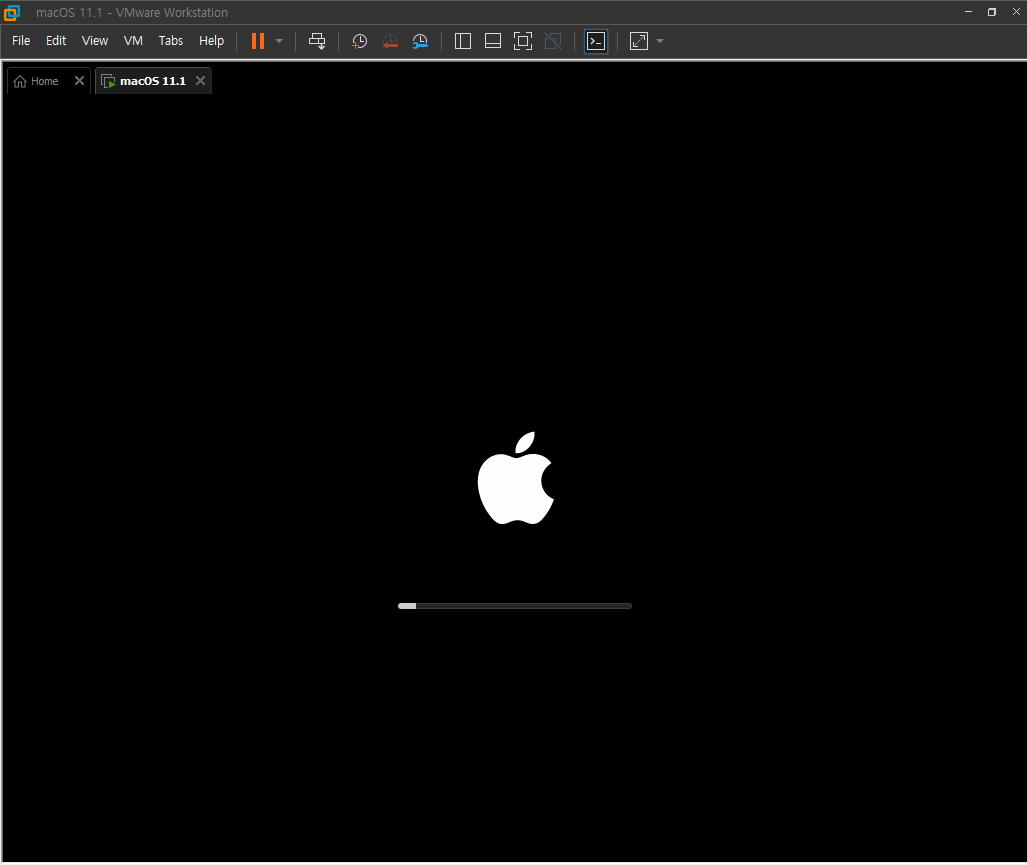Take a snapshot of the virtual machine
Screen dimensions: 1027x865
(359, 41)
